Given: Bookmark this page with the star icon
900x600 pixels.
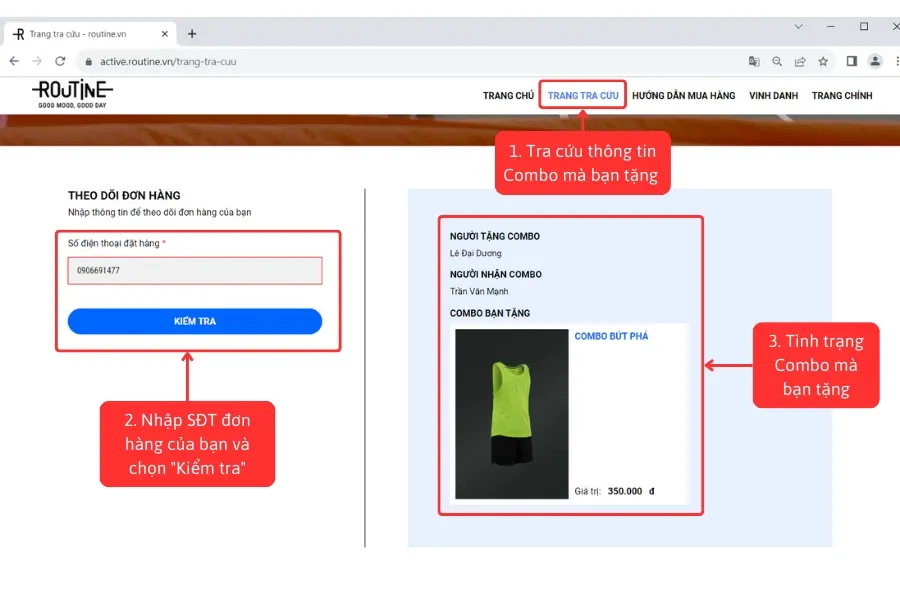Looking at the screenshot, I should 823,61.
